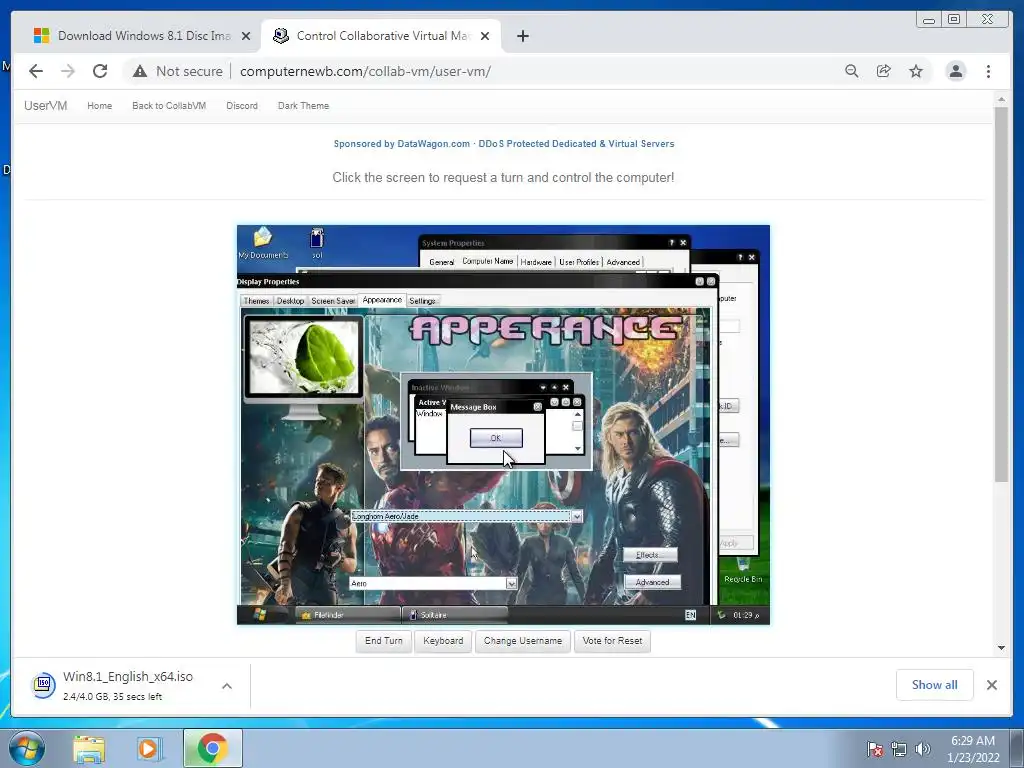
Task: Open a new tab with the plus button
Action: point(522,36)
